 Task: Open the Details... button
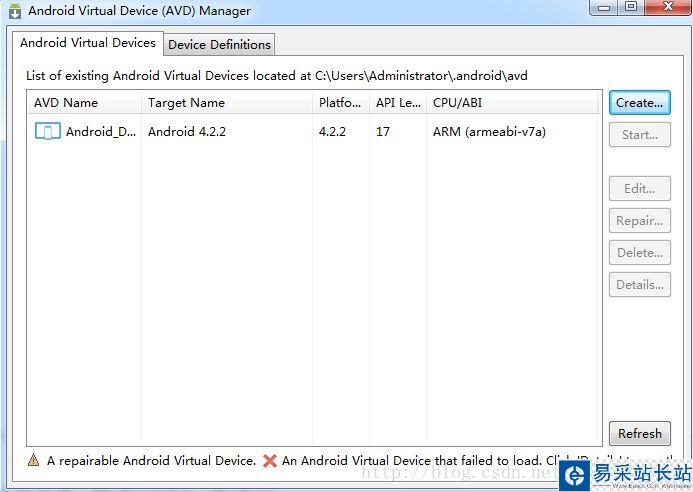(640, 285)
